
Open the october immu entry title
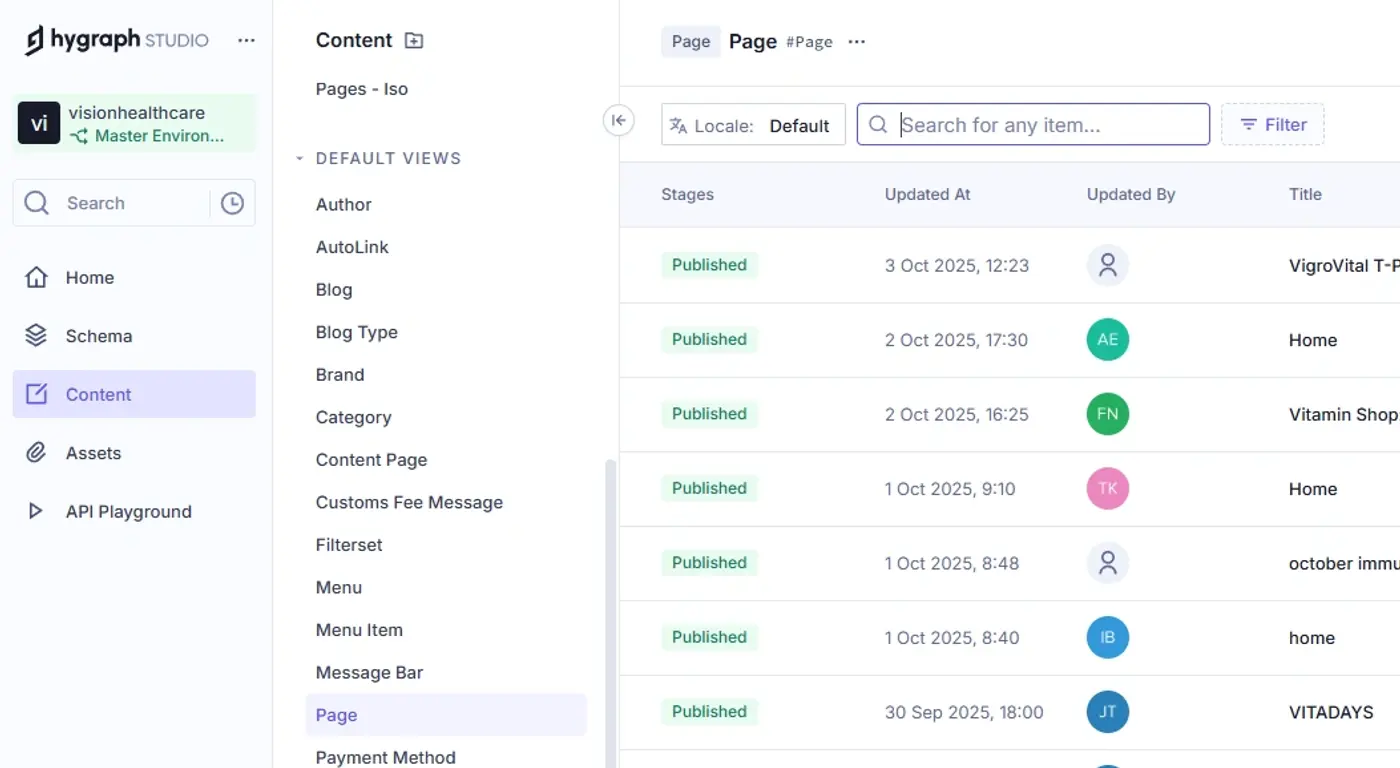[1344, 563]
